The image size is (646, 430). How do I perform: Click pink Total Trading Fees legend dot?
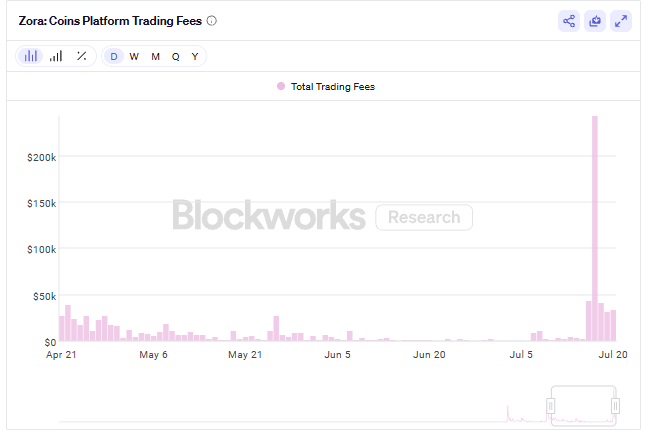[281, 86]
